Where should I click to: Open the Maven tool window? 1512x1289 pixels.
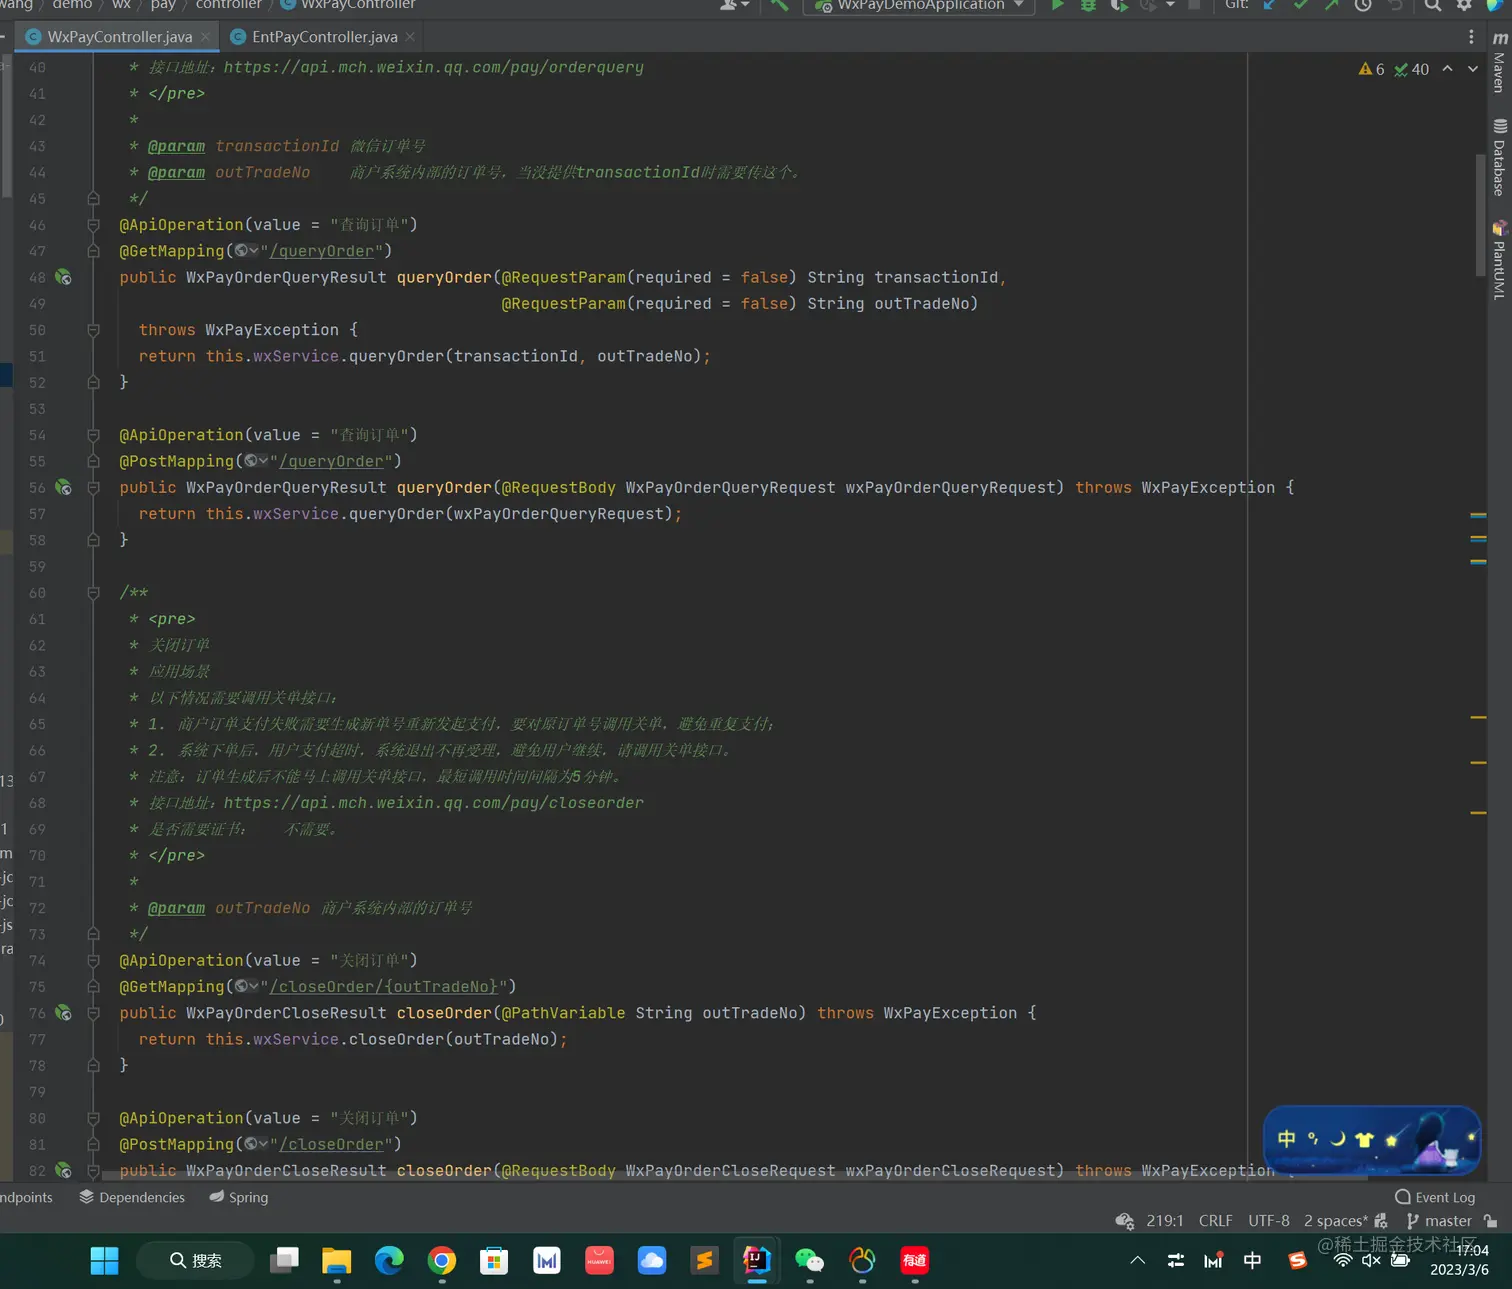[x=1499, y=62]
